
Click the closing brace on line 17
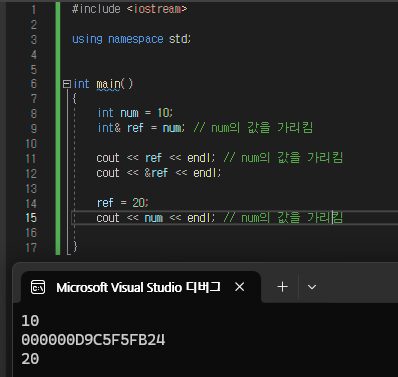coord(75,247)
